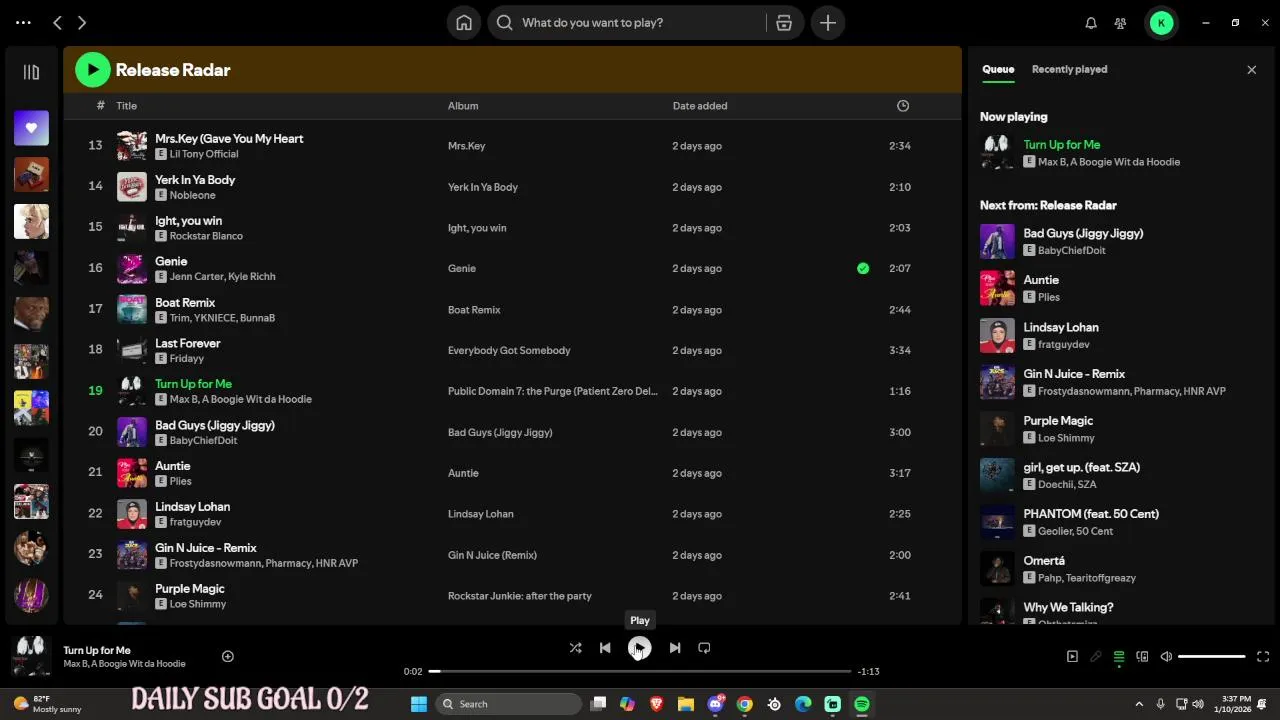Open Google Chrome from taskbar

click(x=744, y=704)
